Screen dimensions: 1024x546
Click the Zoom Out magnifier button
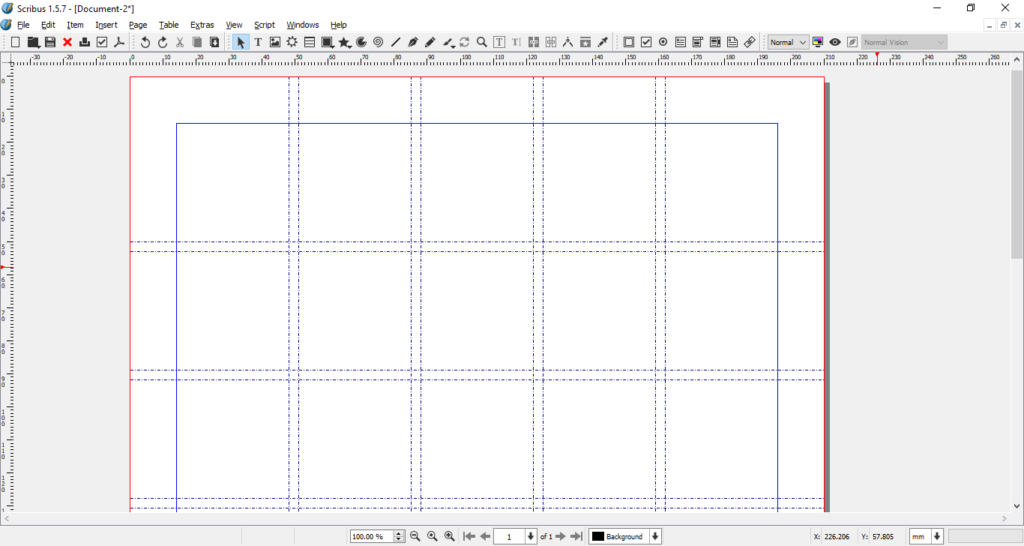pyautogui.click(x=415, y=536)
